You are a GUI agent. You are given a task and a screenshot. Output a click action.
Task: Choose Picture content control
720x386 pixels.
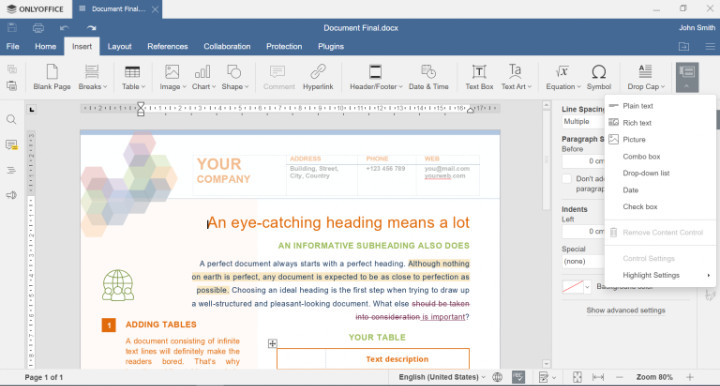click(660, 140)
